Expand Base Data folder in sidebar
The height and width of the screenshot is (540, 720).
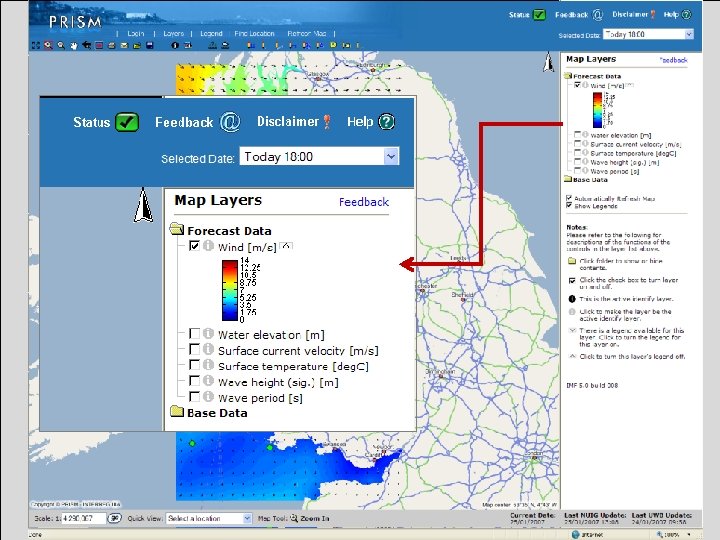pos(568,180)
